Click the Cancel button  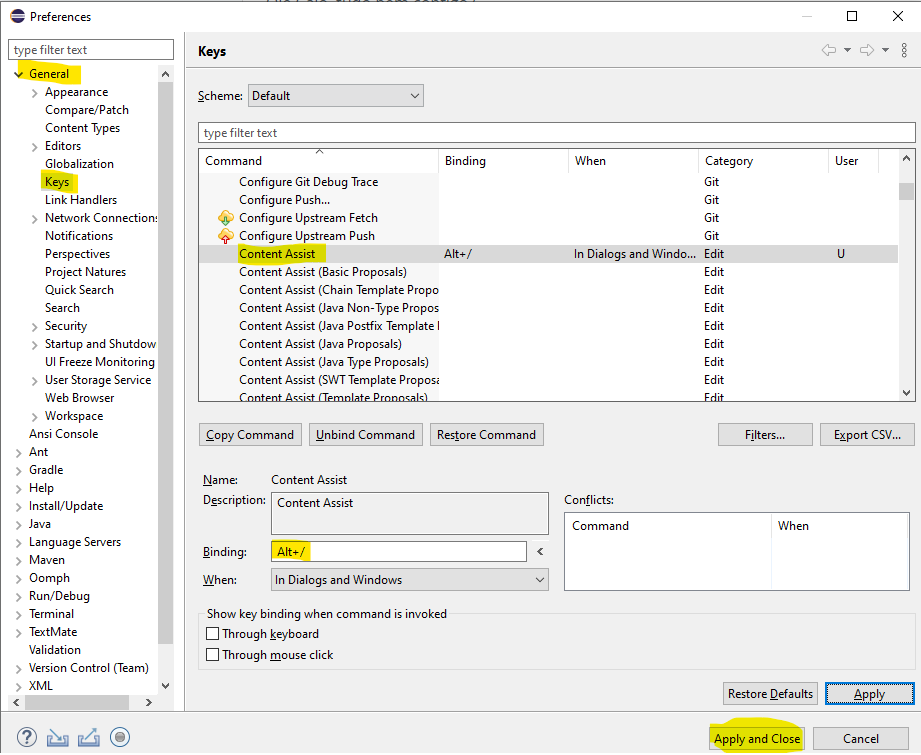click(x=861, y=739)
